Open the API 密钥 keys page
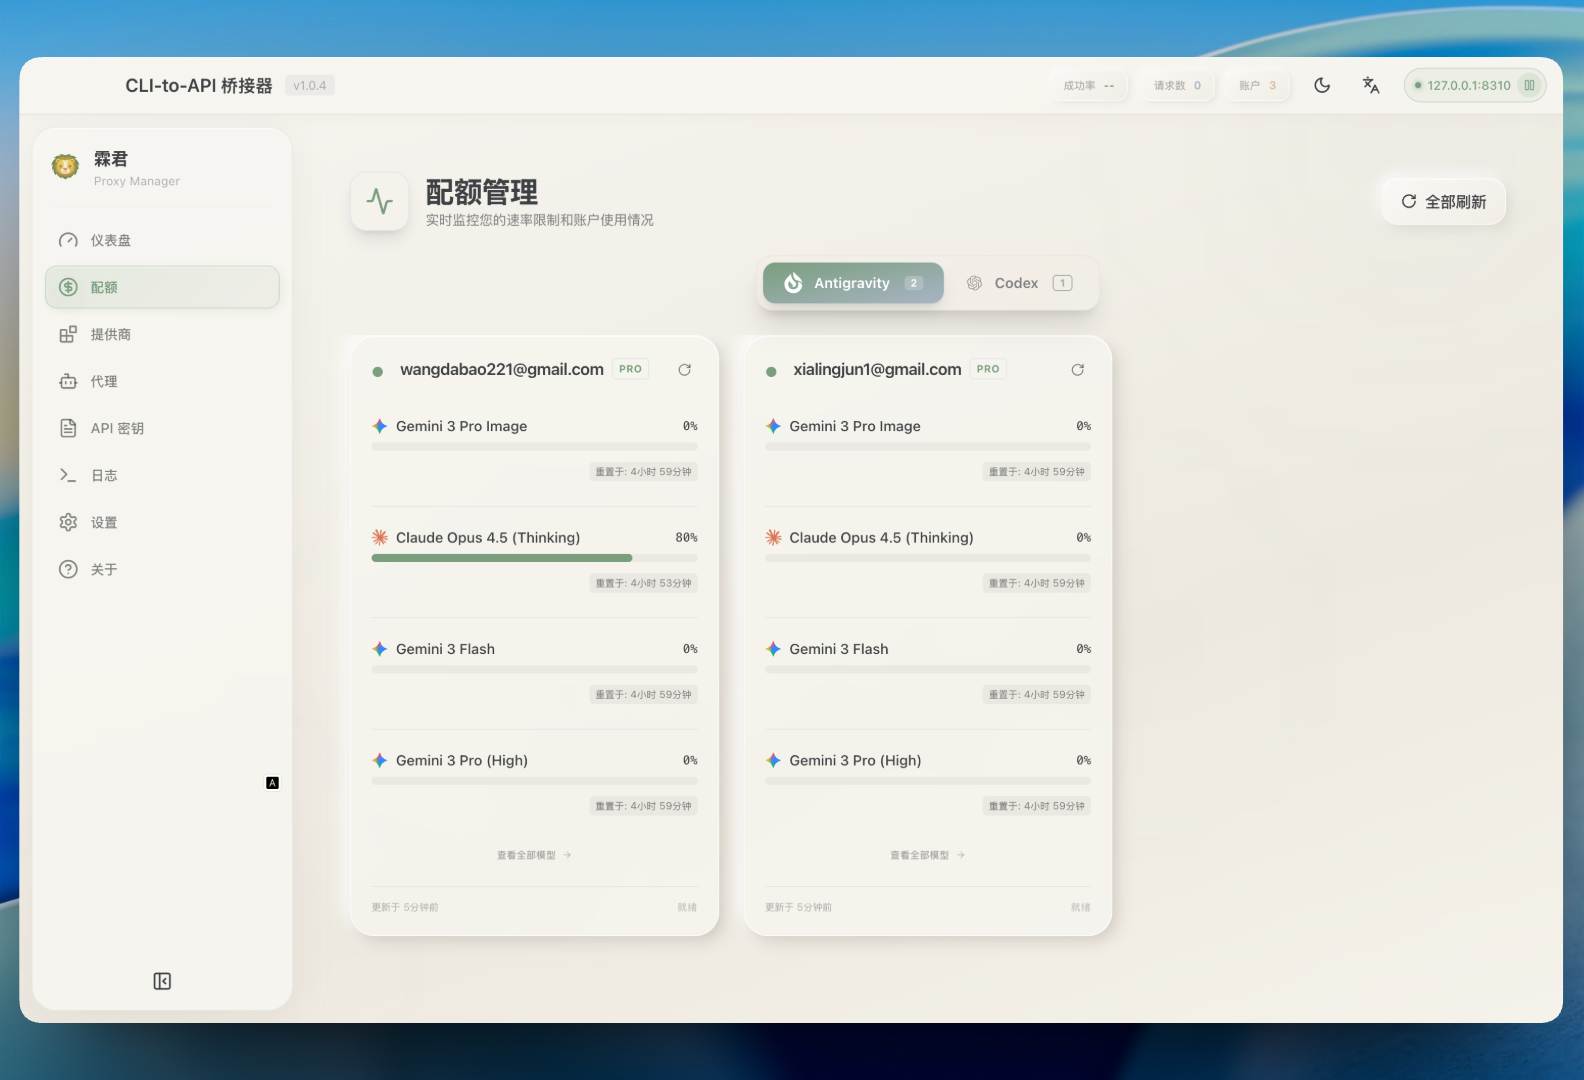The height and width of the screenshot is (1080, 1584). point(117,428)
